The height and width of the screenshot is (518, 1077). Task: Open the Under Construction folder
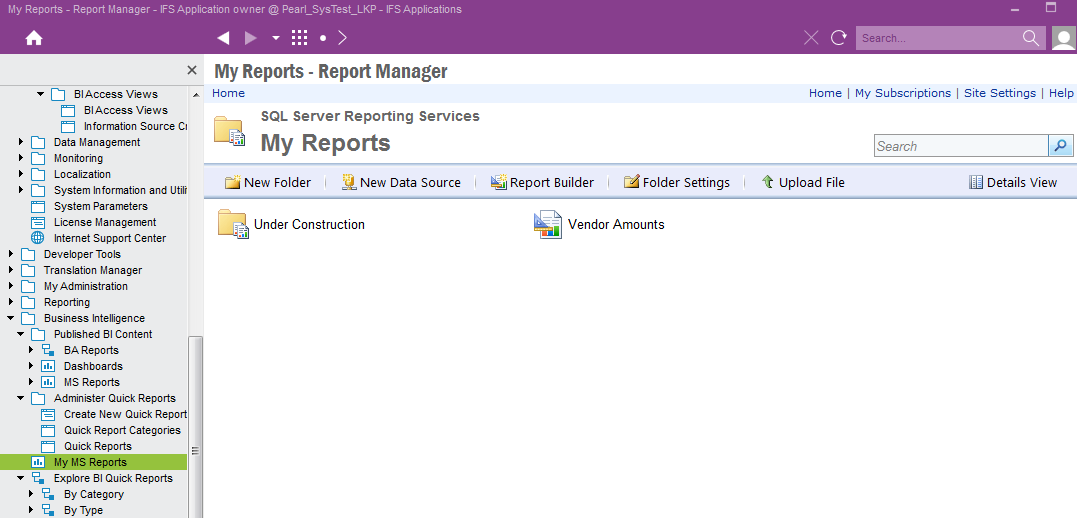(x=308, y=225)
